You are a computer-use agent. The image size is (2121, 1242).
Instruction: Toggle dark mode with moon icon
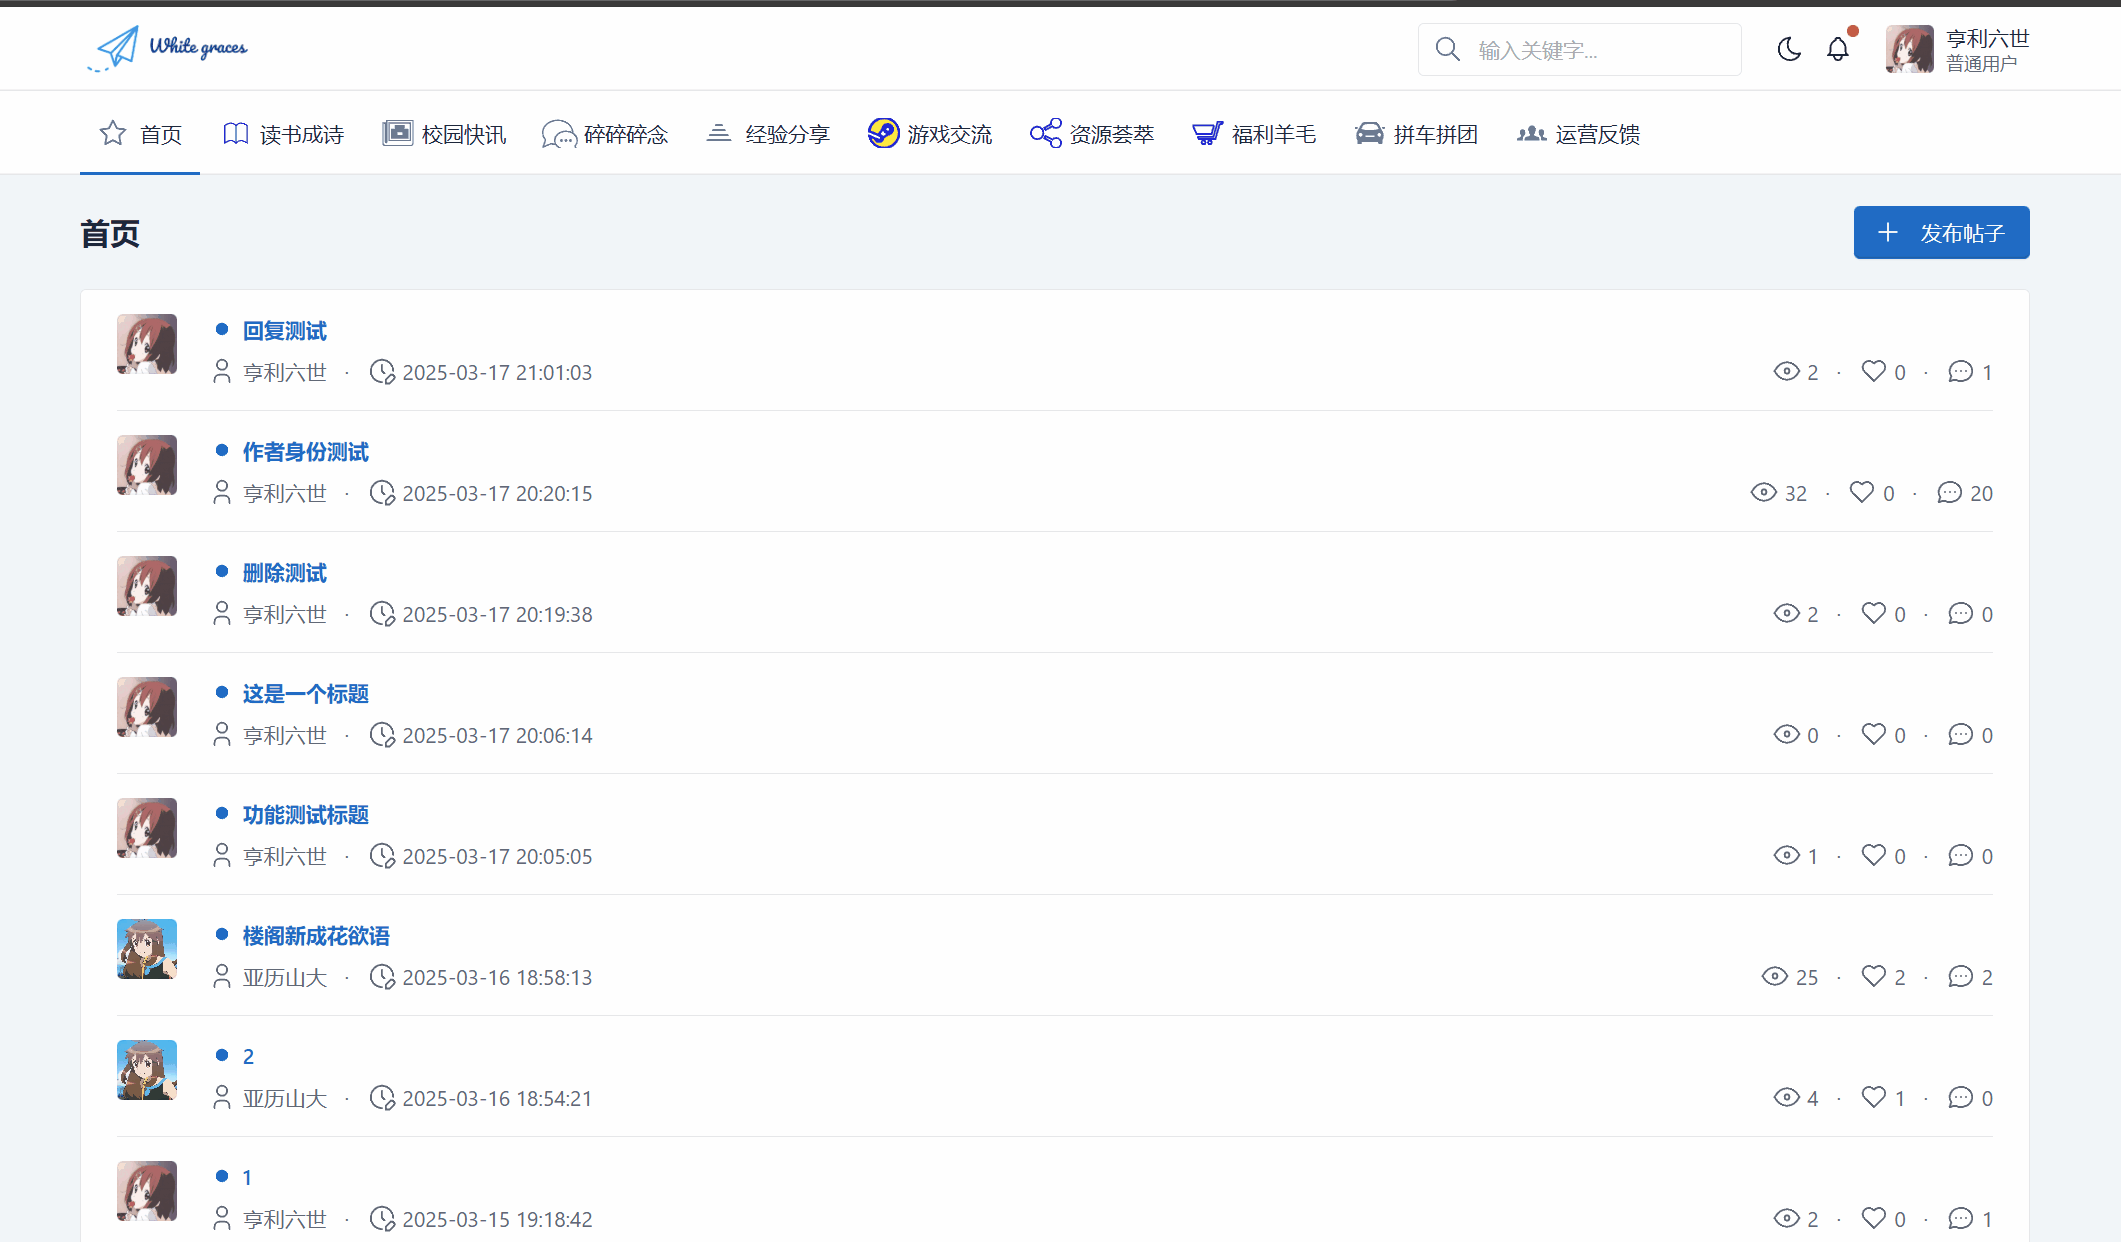tap(1789, 49)
